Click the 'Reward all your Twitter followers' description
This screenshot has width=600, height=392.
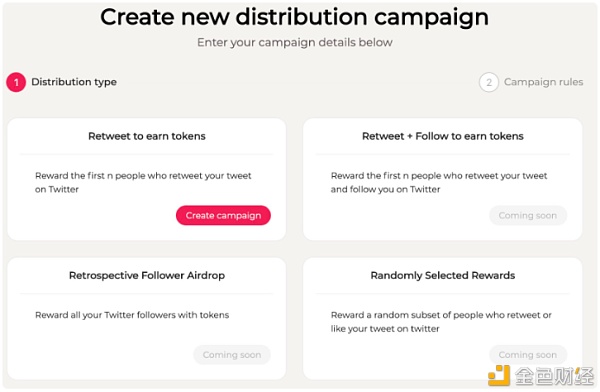[x=132, y=315]
